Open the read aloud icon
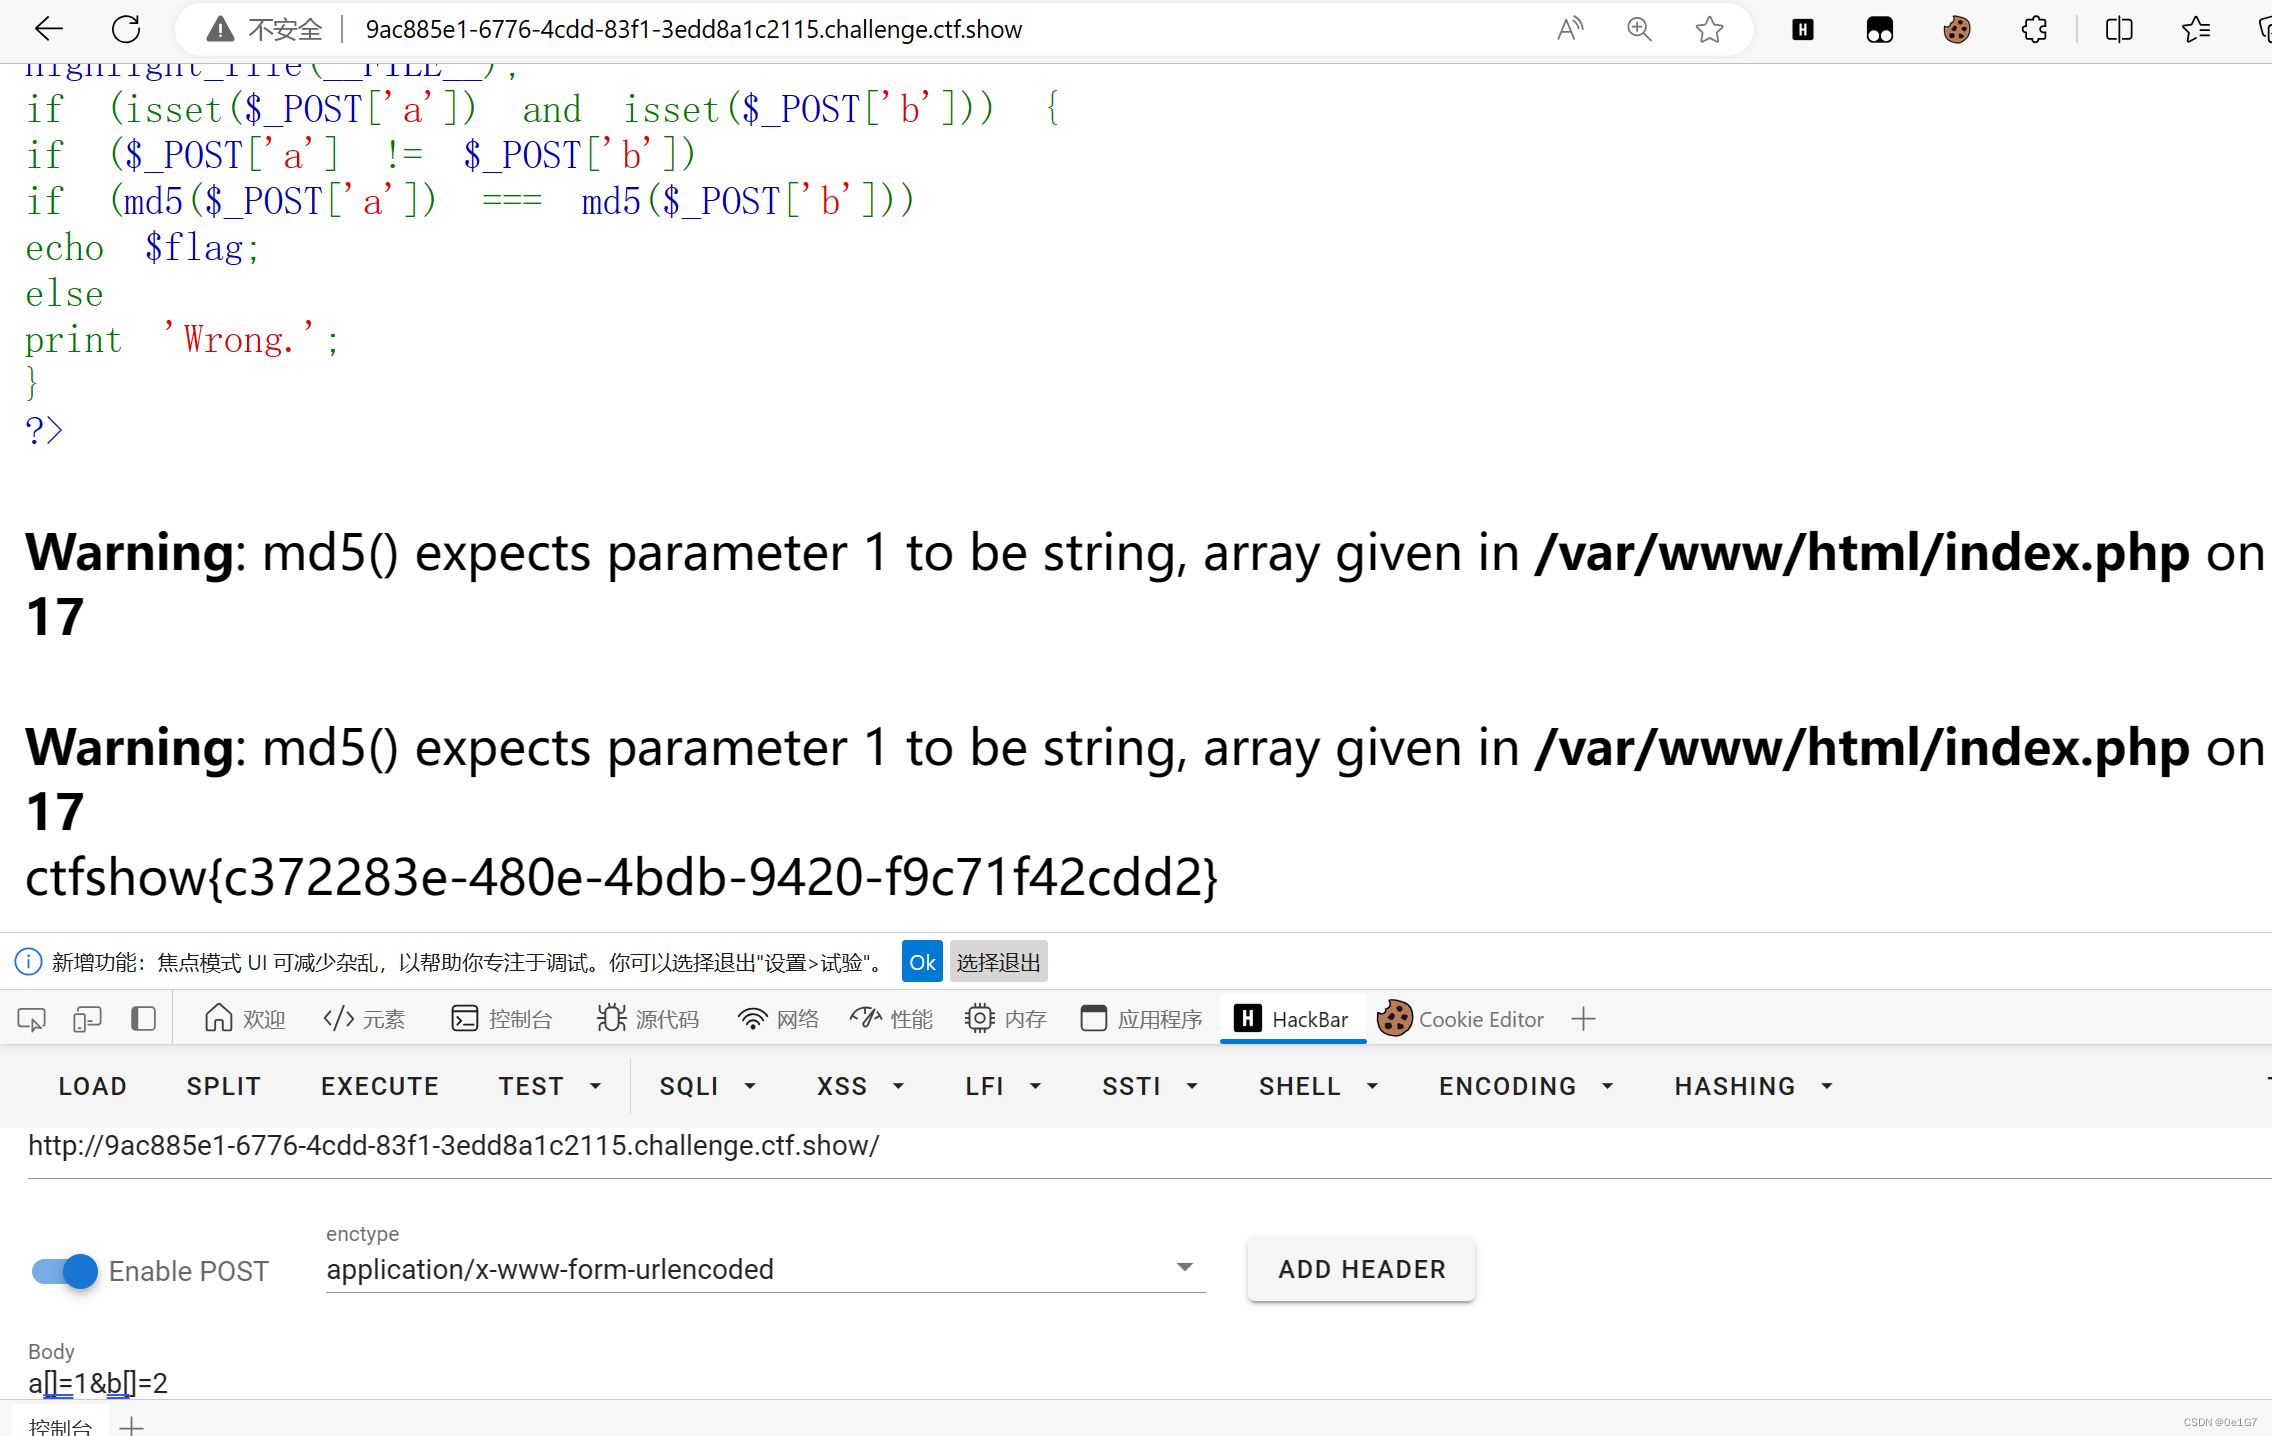 1570,29
